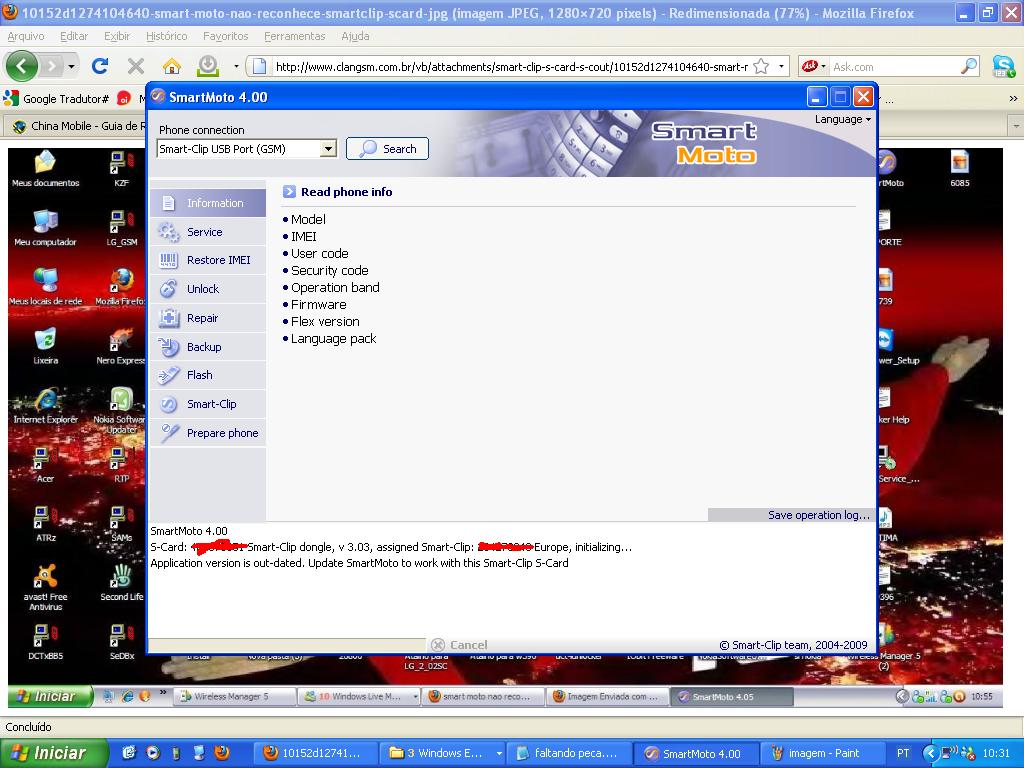
Task: Click the IMEI entry in phone info
Action: point(304,236)
